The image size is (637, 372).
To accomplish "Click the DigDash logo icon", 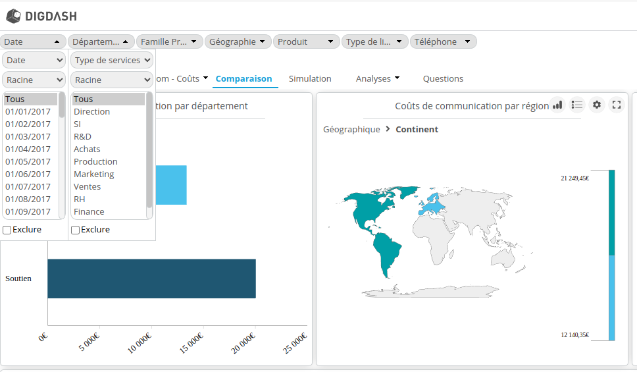I will point(13,16).
